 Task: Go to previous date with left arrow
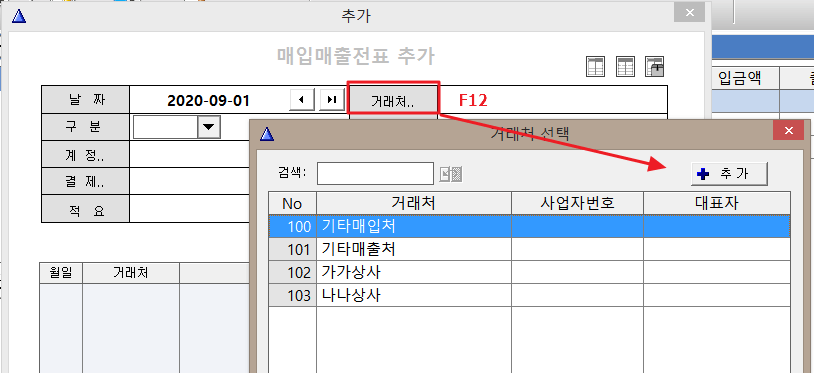pyautogui.click(x=302, y=100)
